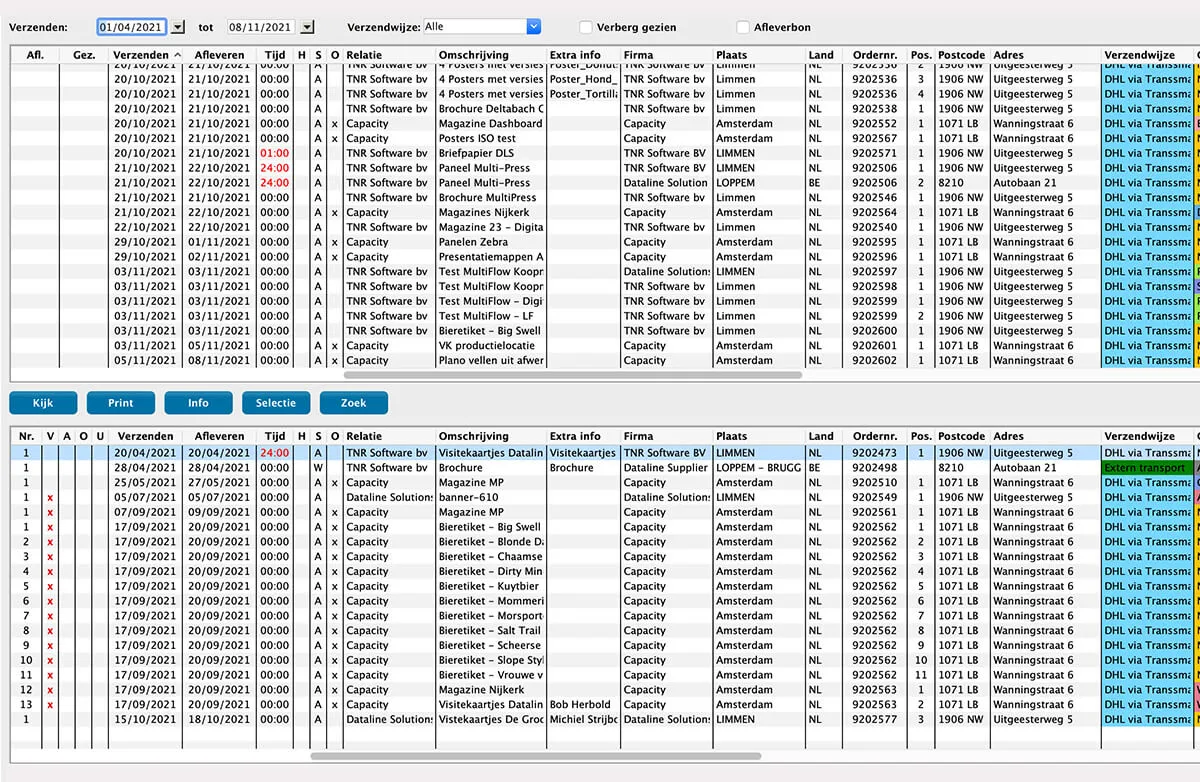Select Paneel Multi-Press row with LOPPEM
Image resolution: width=1200 pixels, height=782 pixels.
click(605, 183)
